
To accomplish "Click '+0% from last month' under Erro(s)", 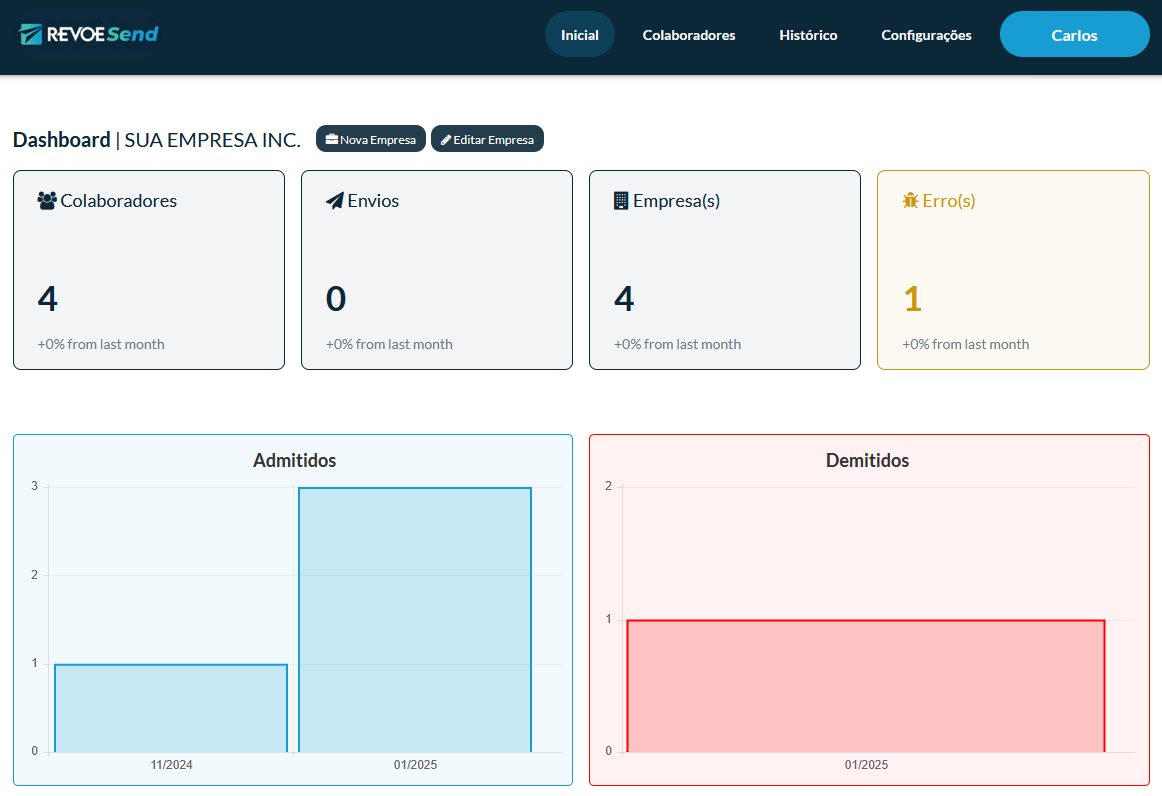I will pyautogui.click(x=966, y=344).
